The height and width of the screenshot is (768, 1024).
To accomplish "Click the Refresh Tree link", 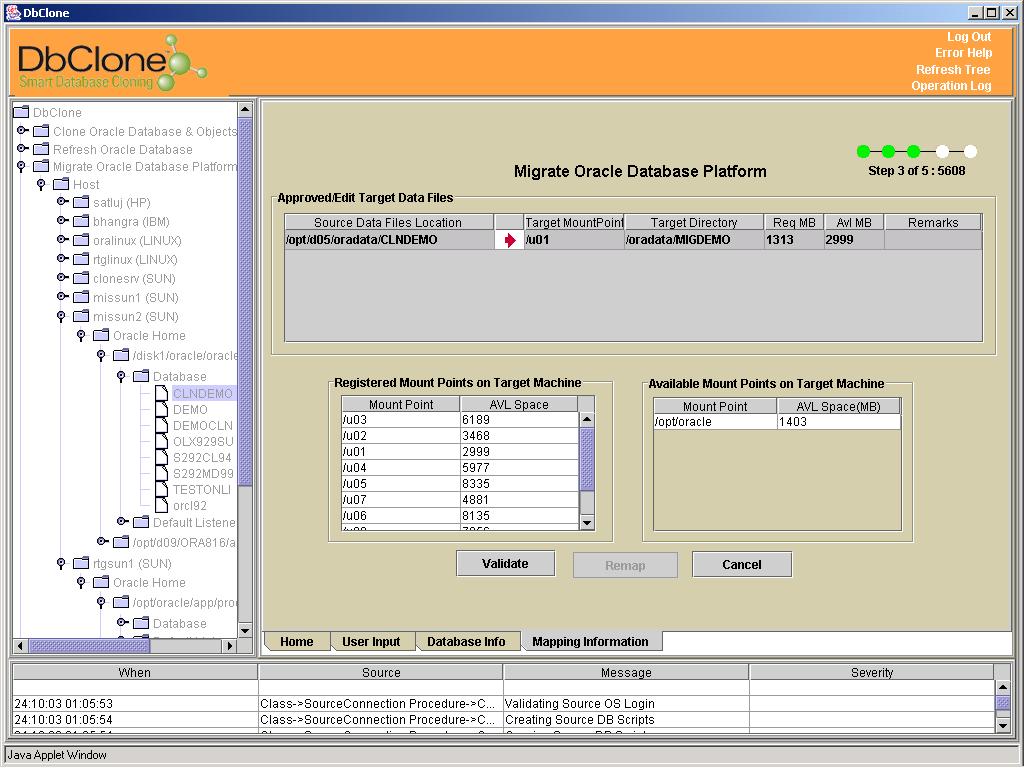I will pyautogui.click(x=953, y=69).
